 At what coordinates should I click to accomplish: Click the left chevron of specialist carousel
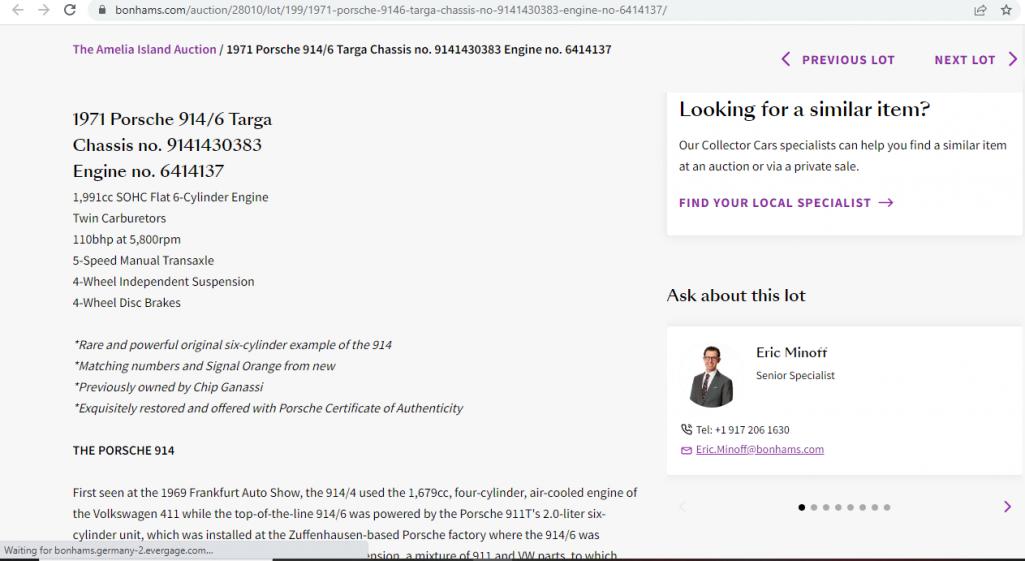tap(683, 507)
